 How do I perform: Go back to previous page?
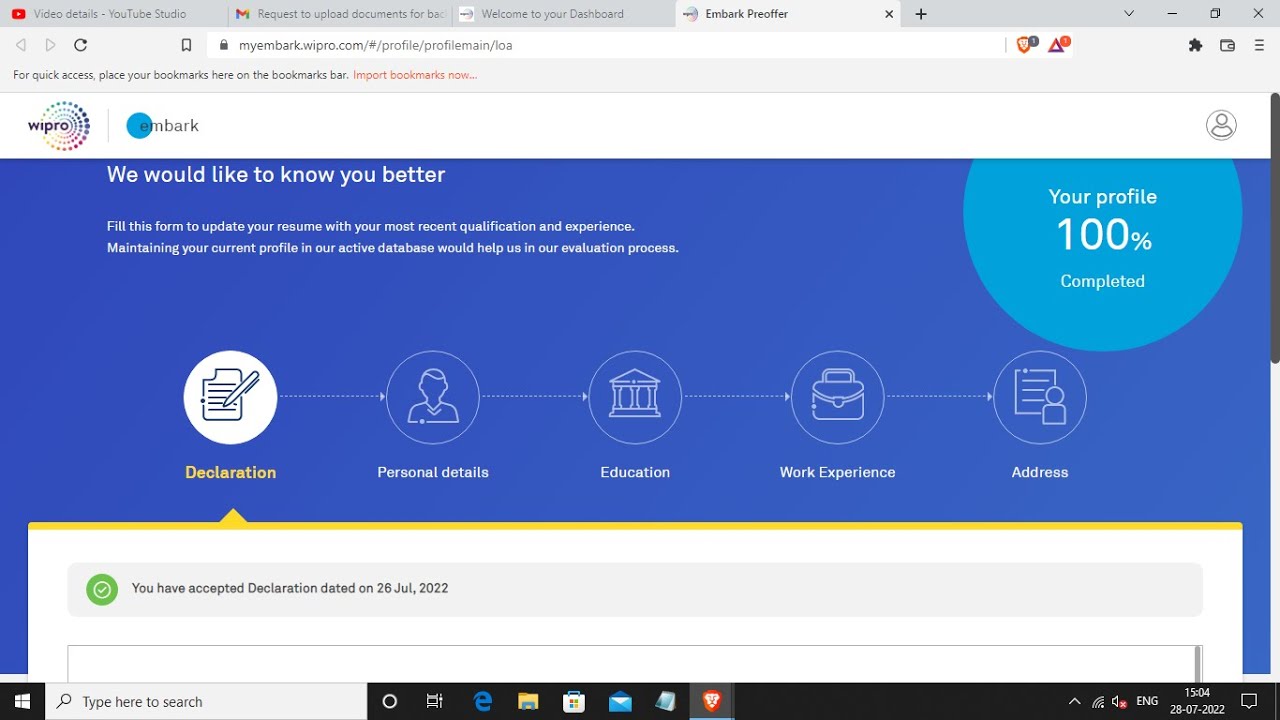click(21, 45)
